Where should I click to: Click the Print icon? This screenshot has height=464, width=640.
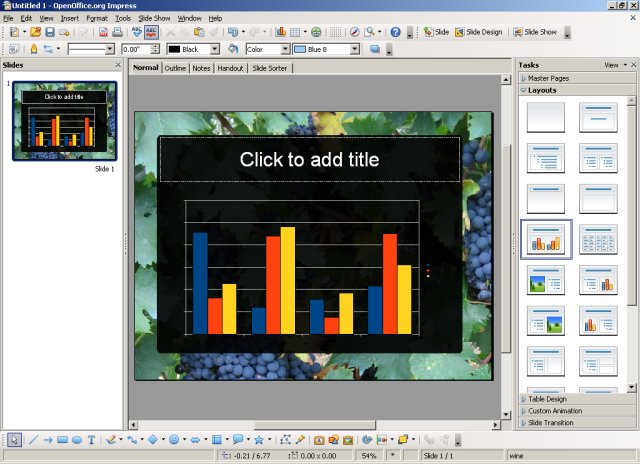117,32
